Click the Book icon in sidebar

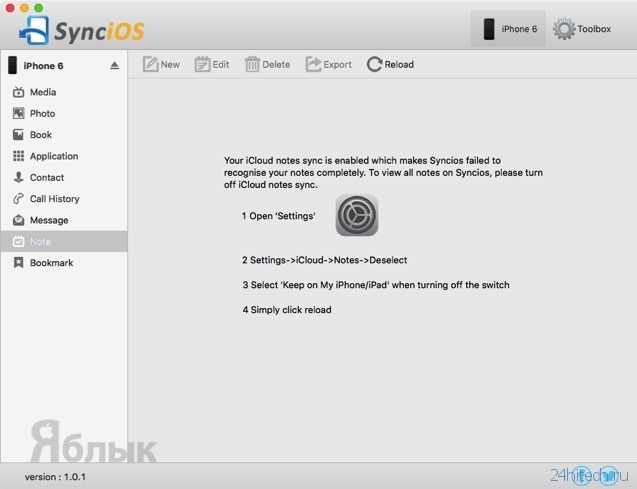[x=18, y=135]
